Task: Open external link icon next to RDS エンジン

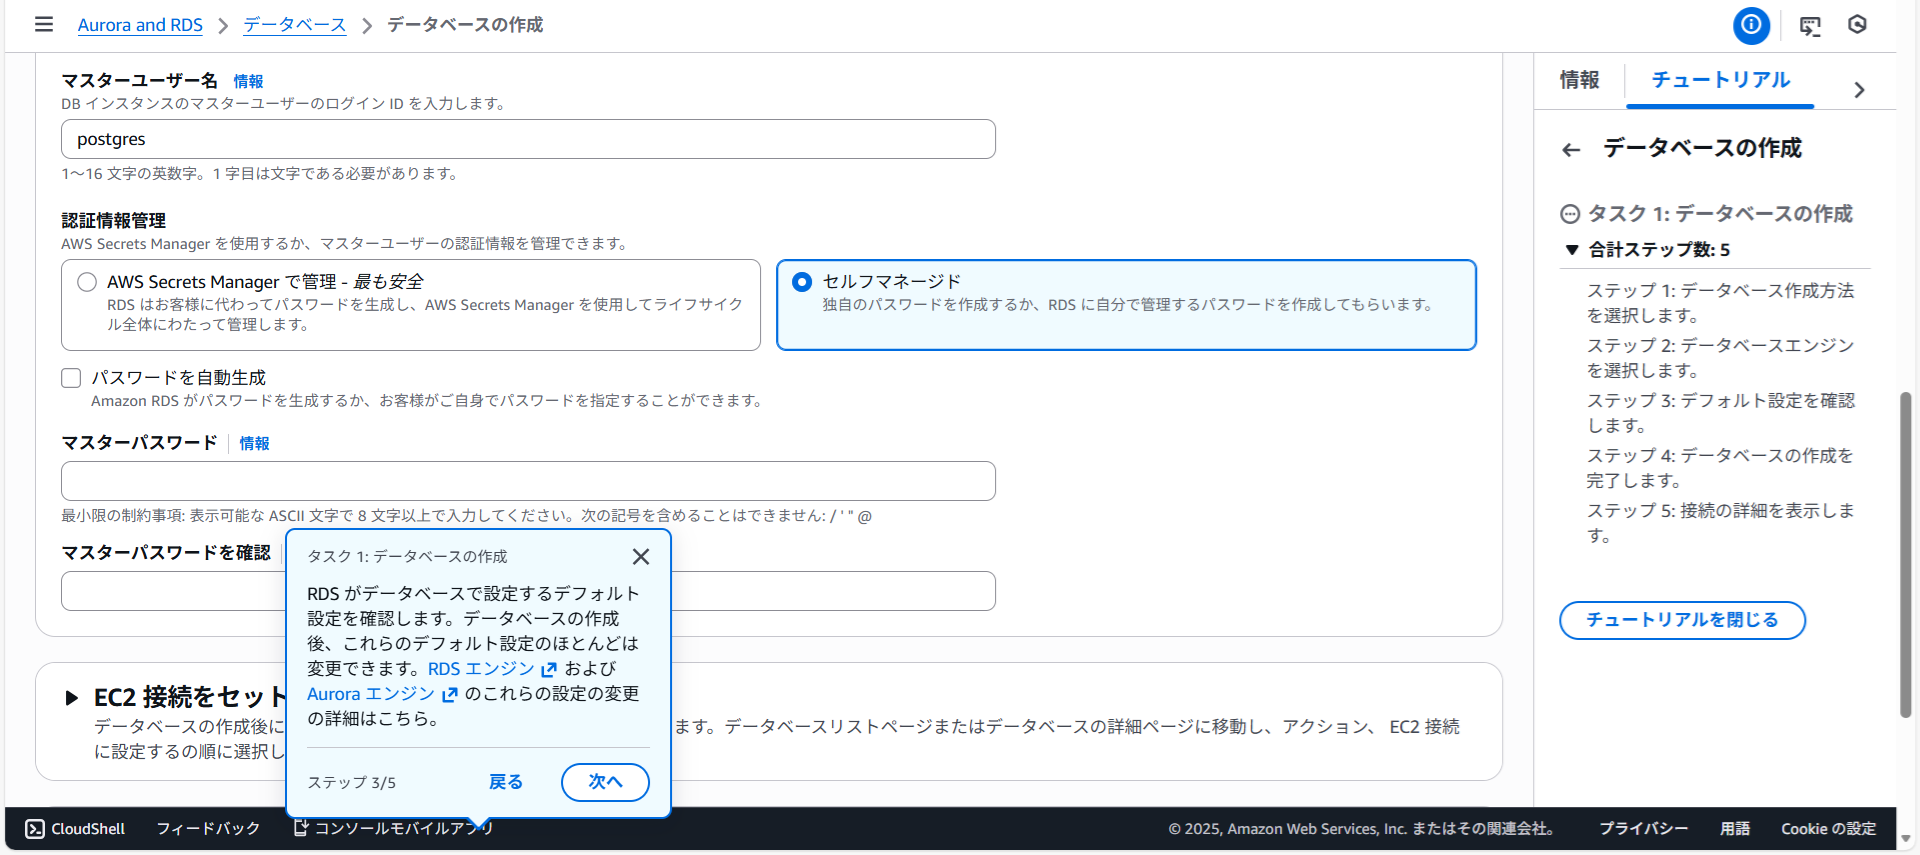Action: point(549,670)
